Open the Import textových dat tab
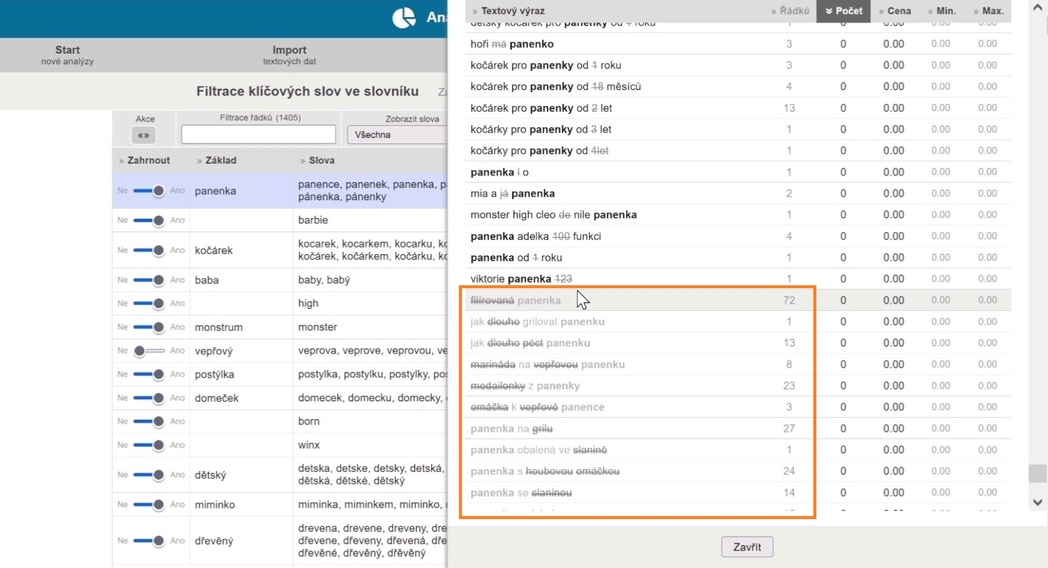This screenshot has height=568, width=1048. [x=289, y=55]
